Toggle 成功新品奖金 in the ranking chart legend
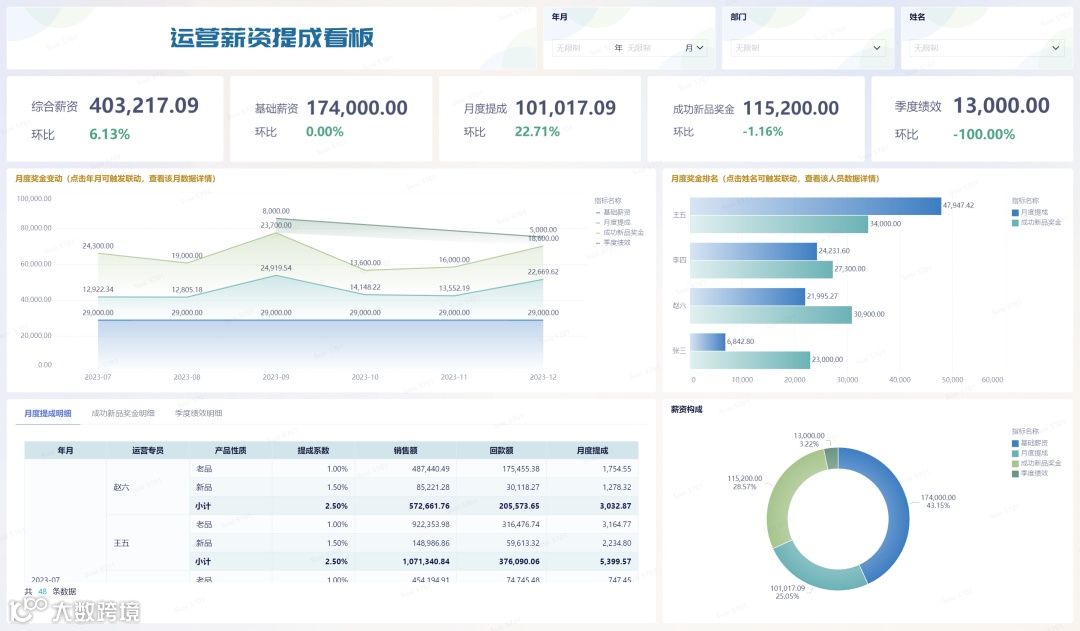The height and width of the screenshot is (631, 1080). pyautogui.click(x=1037, y=222)
